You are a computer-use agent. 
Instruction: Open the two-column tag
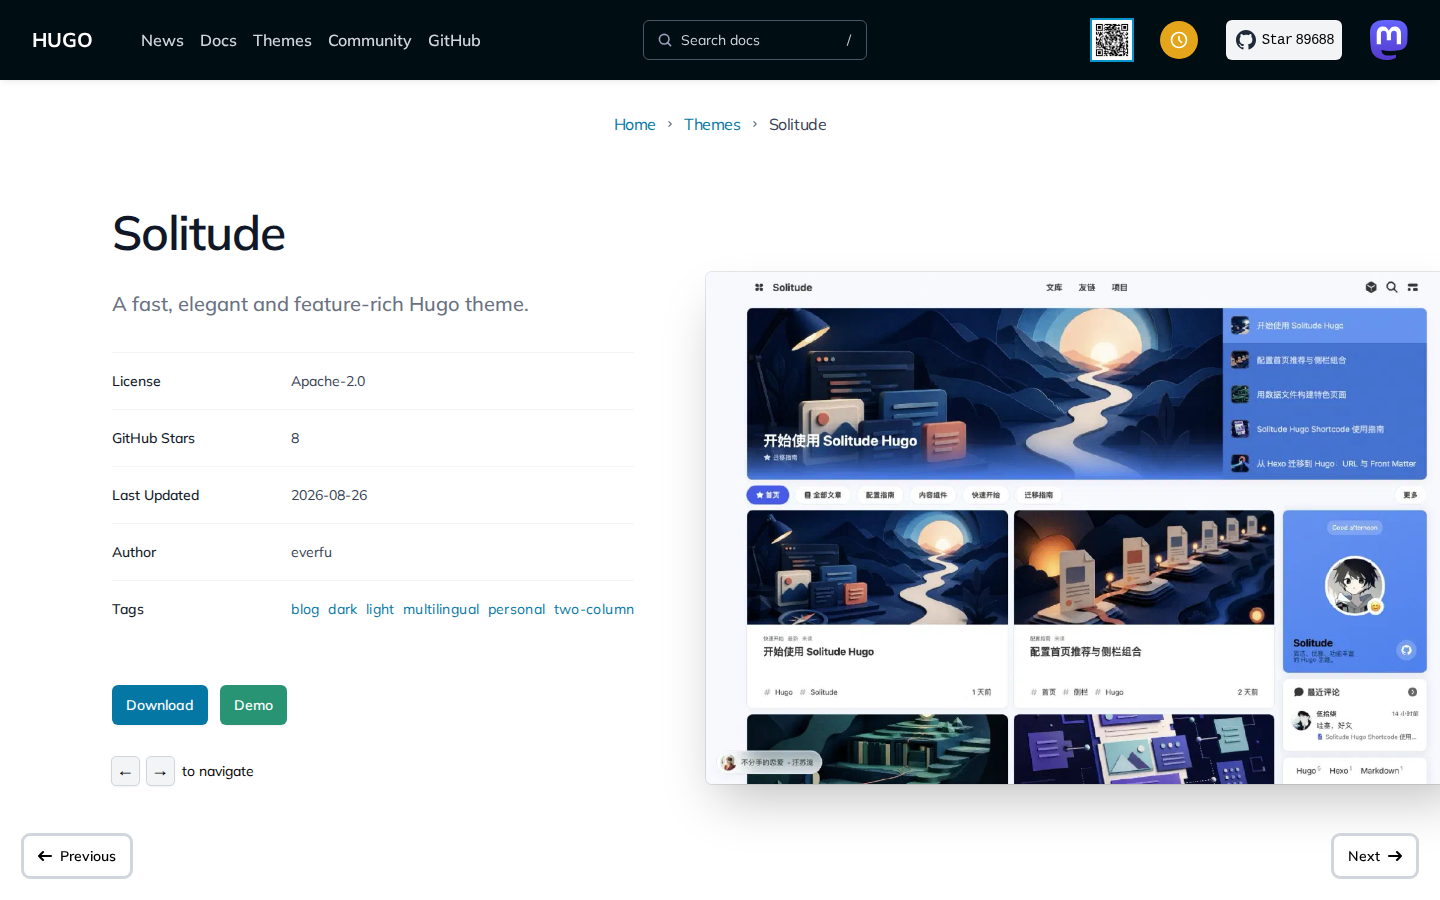click(x=594, y=609)
